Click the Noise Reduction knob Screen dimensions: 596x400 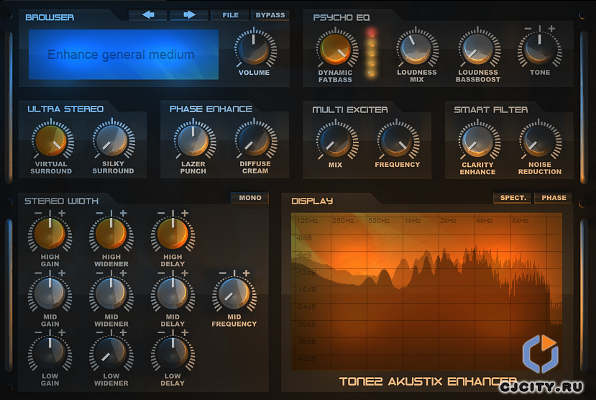coord(539,141)
